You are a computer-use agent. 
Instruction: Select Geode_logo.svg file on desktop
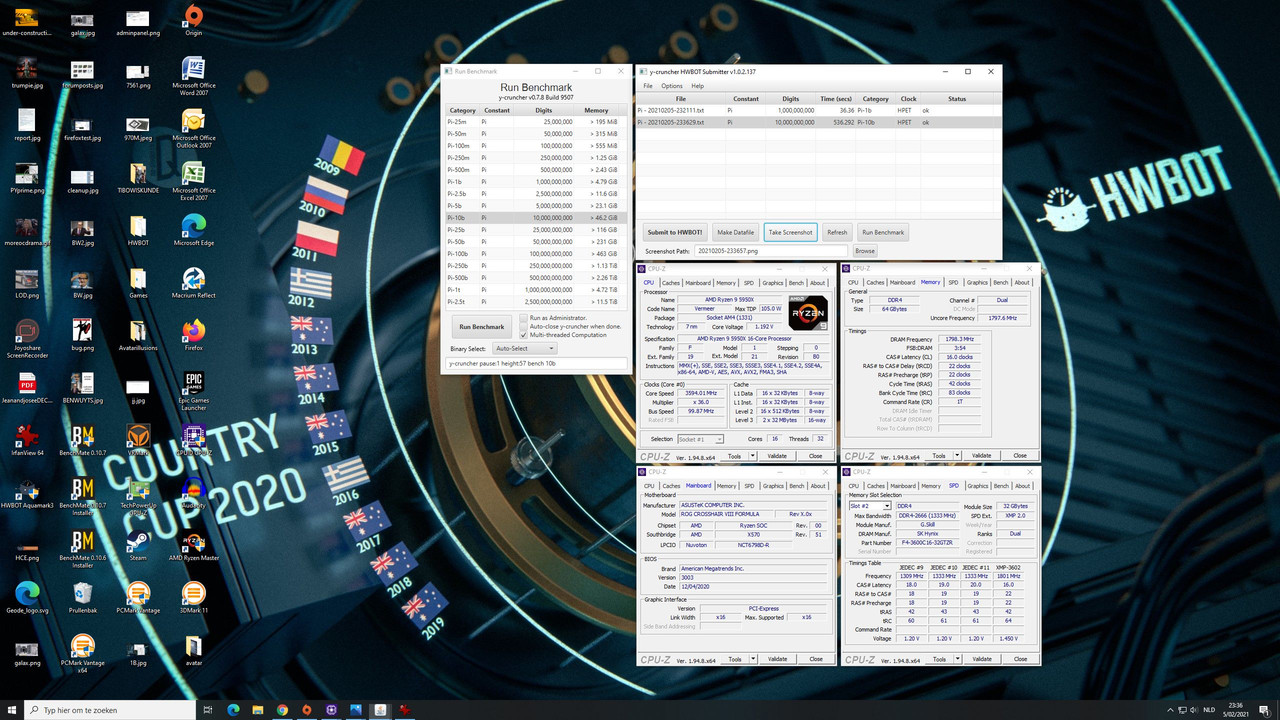click(27, 596)
